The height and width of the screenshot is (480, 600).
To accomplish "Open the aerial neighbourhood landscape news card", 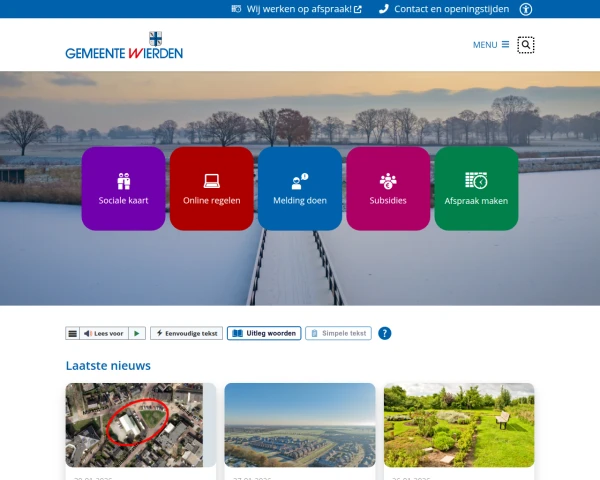I will pyautogui.click(x=300, y=425).
